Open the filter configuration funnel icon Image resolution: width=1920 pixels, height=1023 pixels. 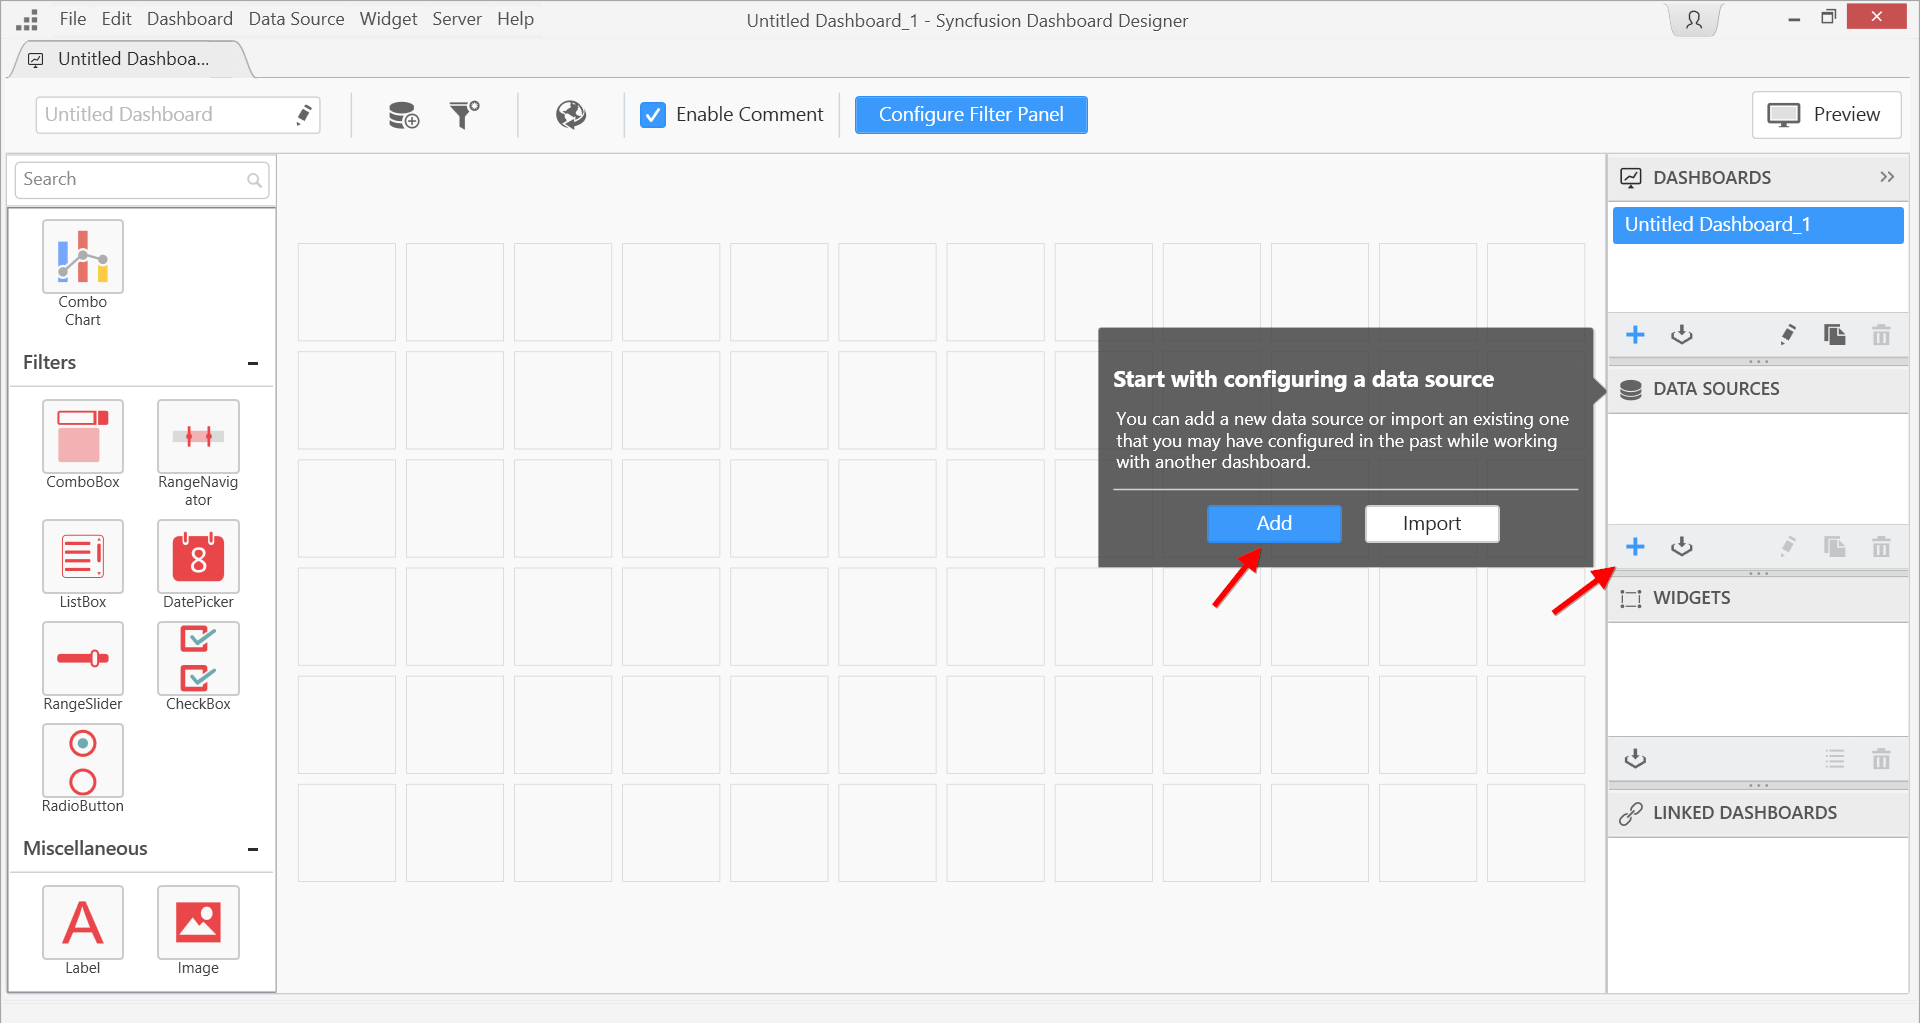(x=464, y=115)
